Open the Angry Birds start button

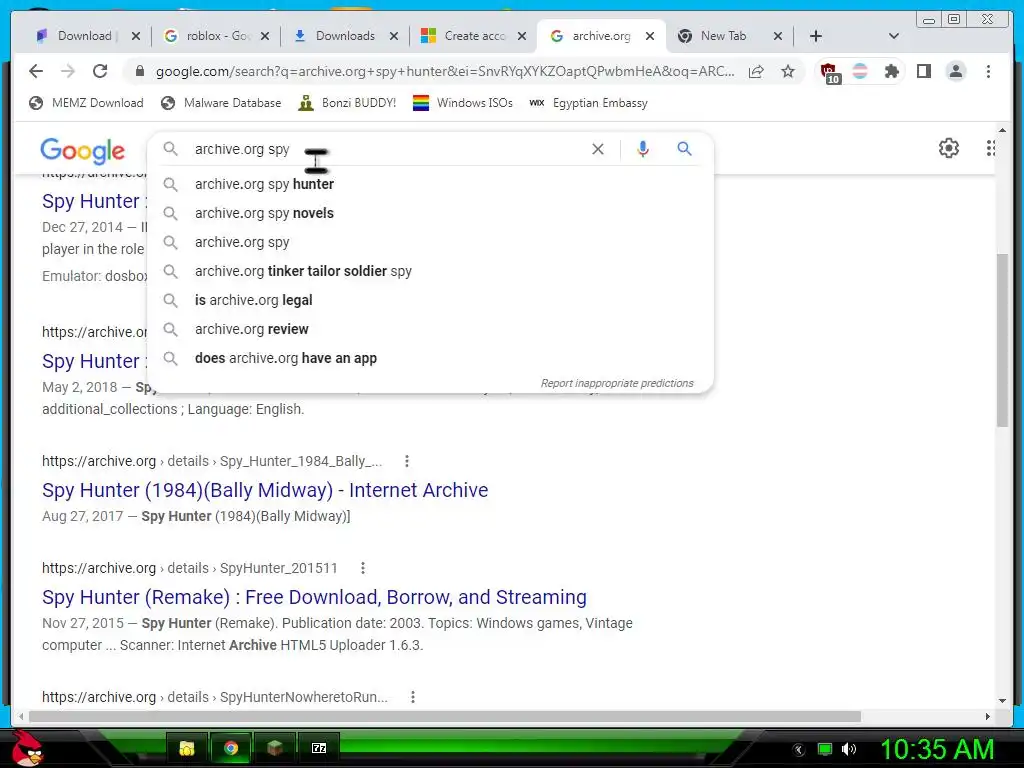coord(26,748)
